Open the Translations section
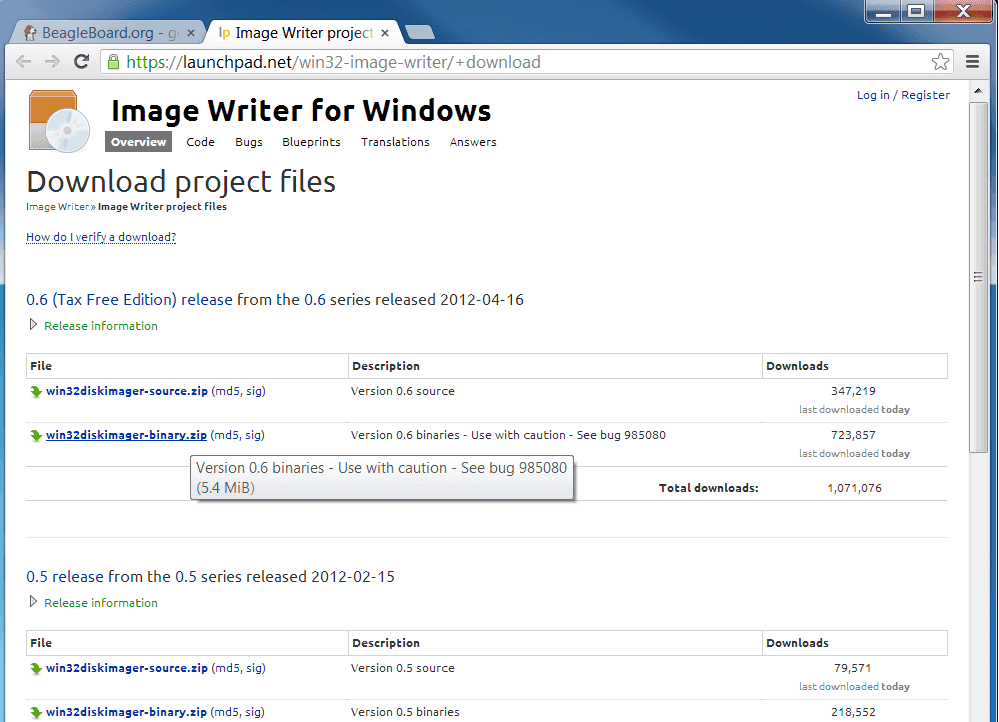The image size is (999, 722). point(395,142)
